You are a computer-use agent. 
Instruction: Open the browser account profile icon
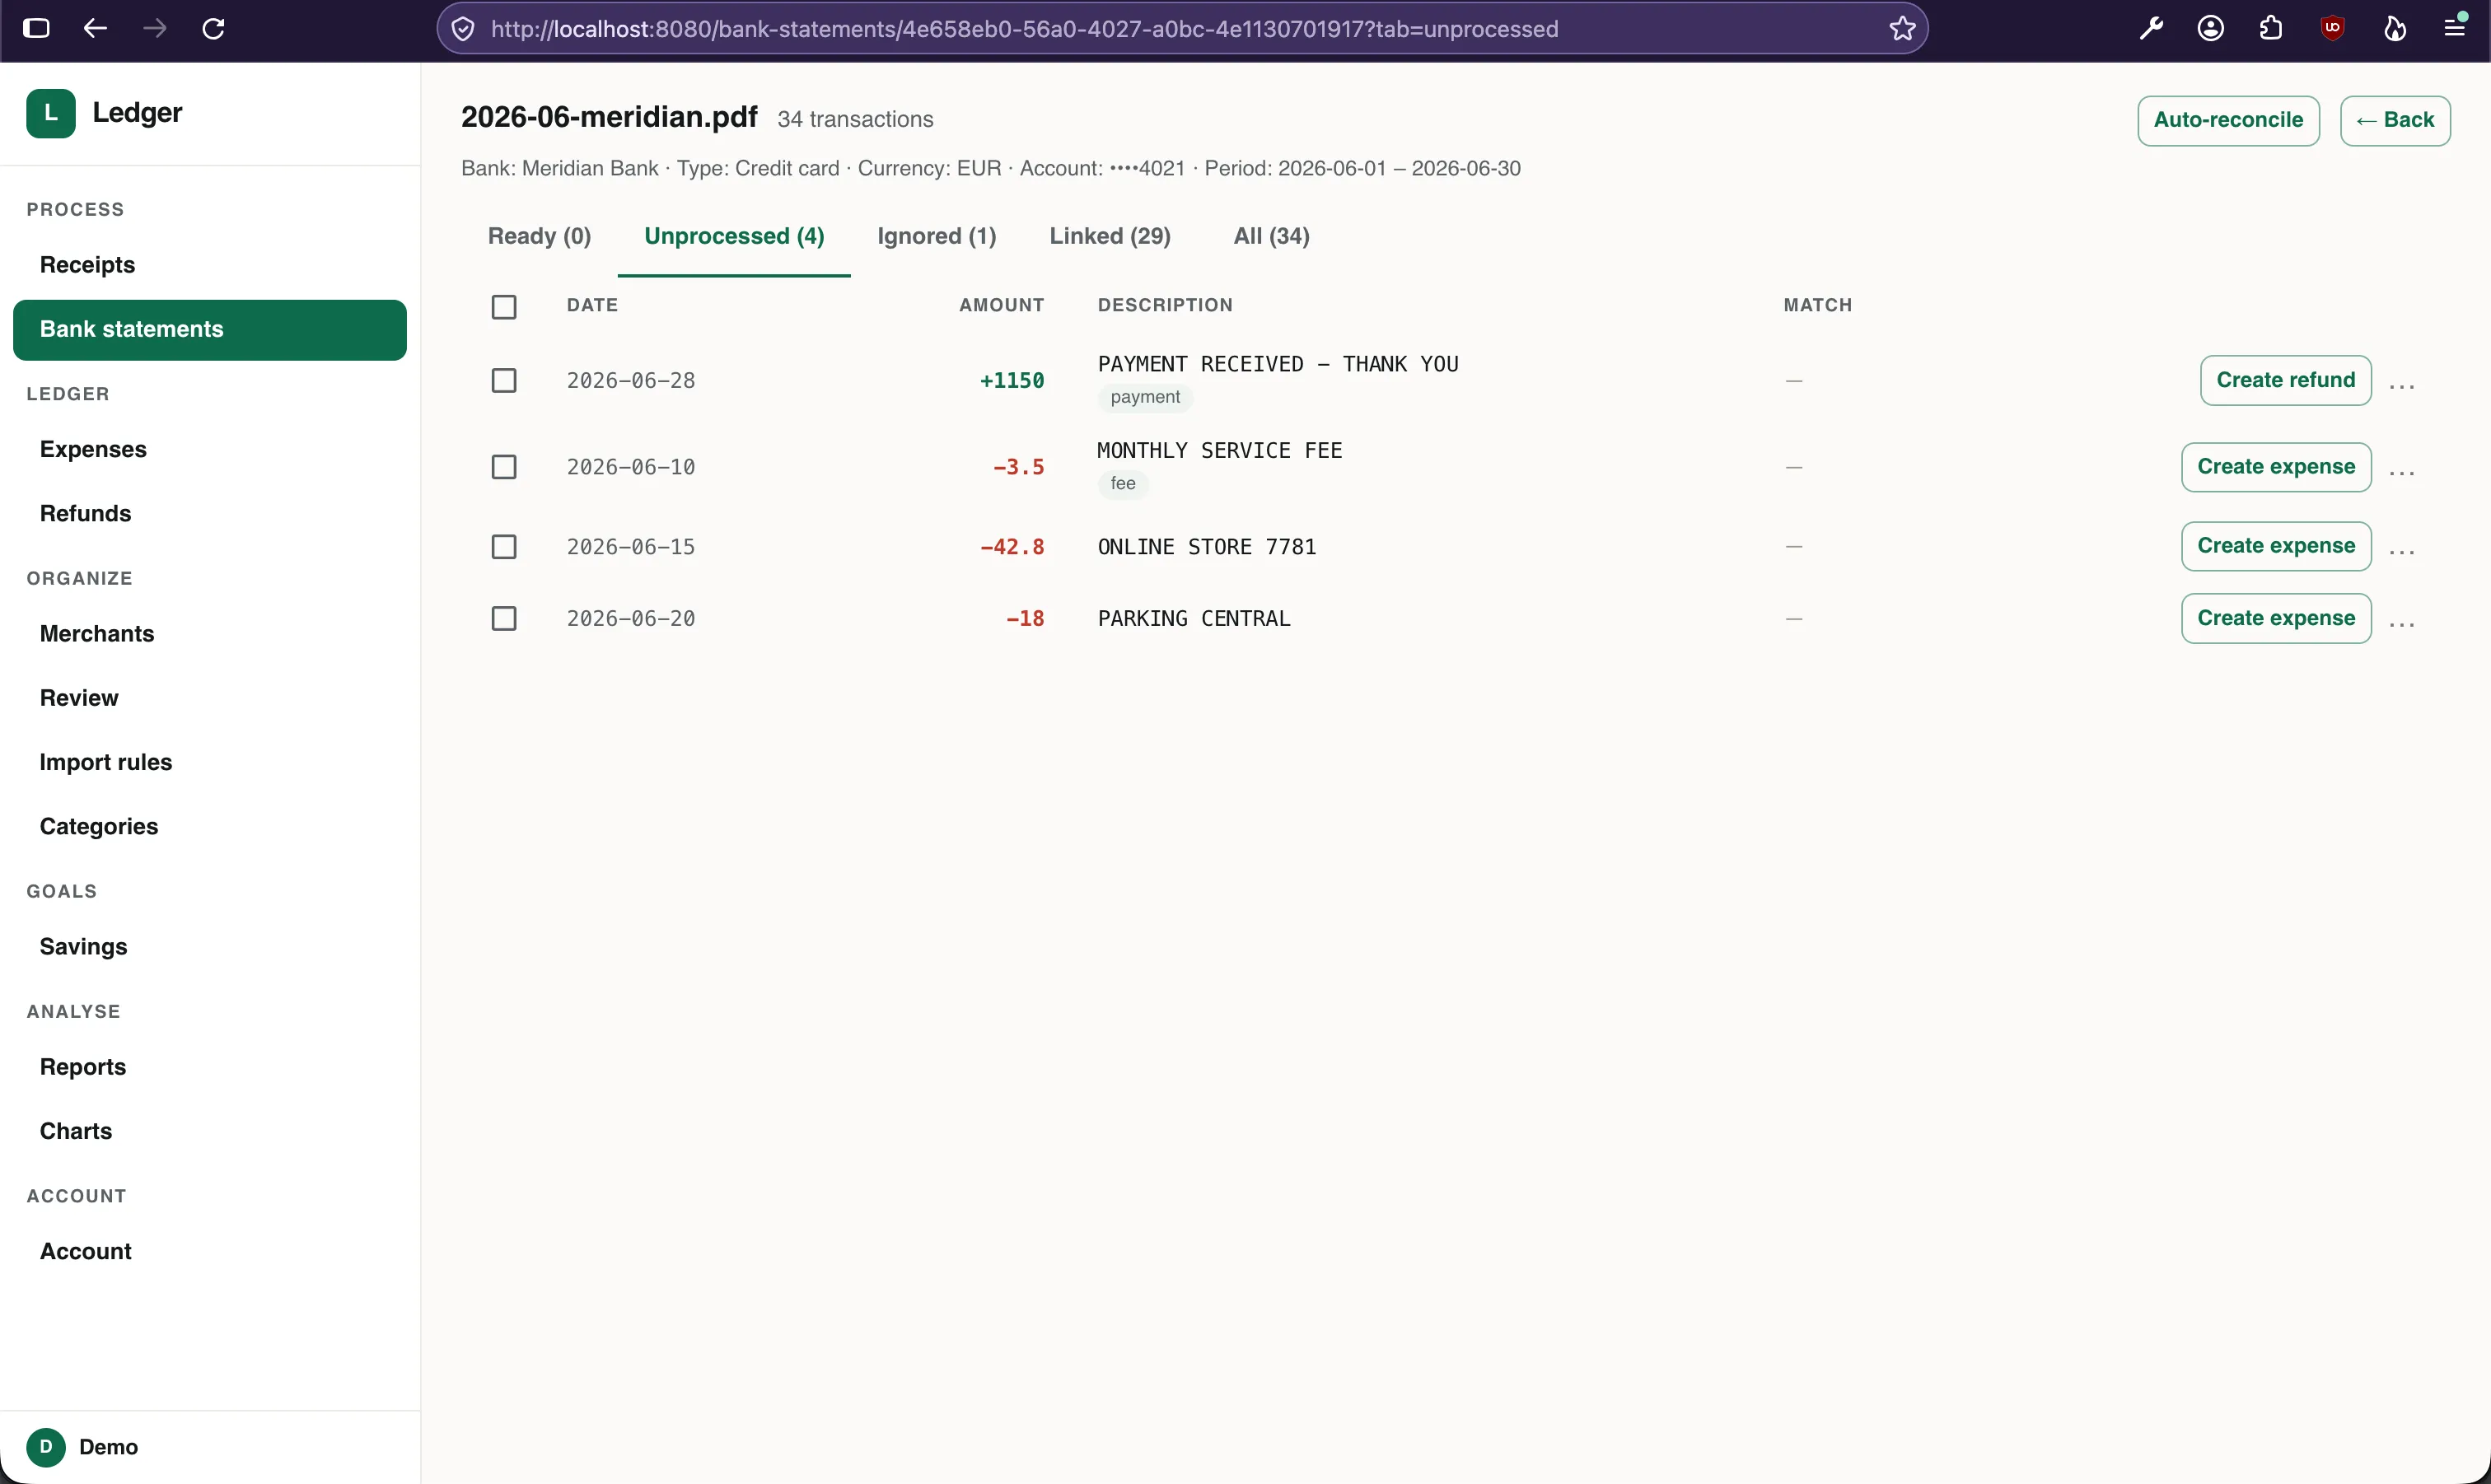2211,28
